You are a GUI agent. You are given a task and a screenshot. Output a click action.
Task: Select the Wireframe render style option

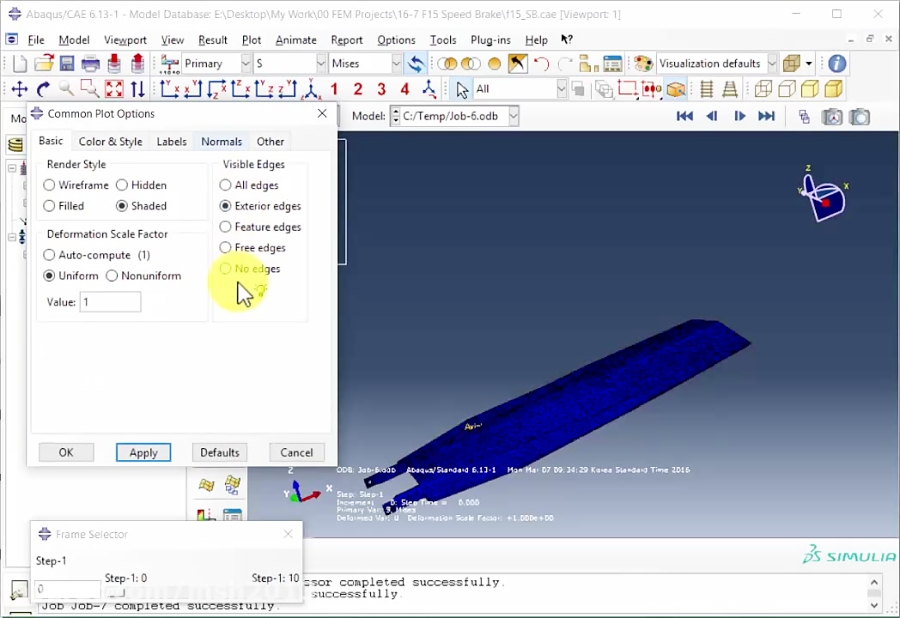(x=49, y=185)
